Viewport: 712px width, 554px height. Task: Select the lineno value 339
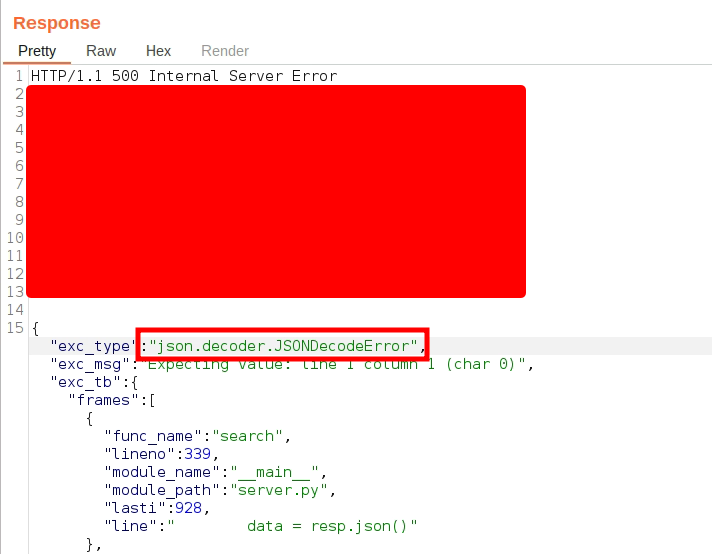coord(198,454)
